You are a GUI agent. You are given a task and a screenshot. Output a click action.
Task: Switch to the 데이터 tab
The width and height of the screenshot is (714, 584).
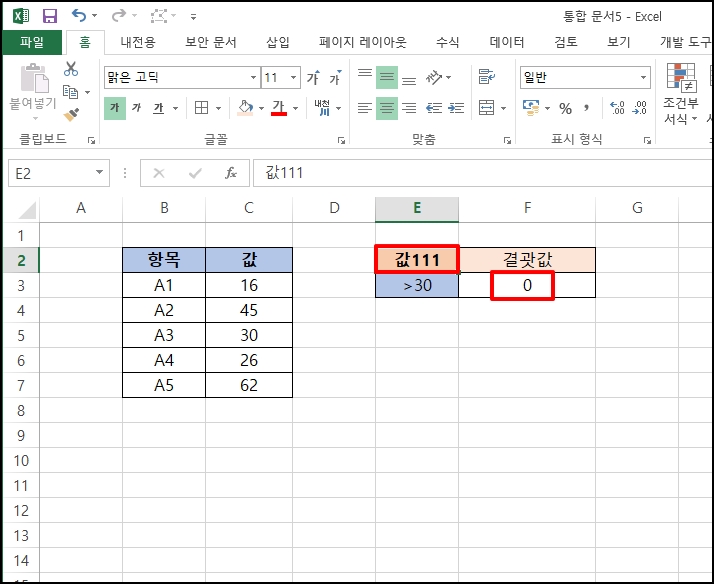pyautogui.click(x=507, y=42)
